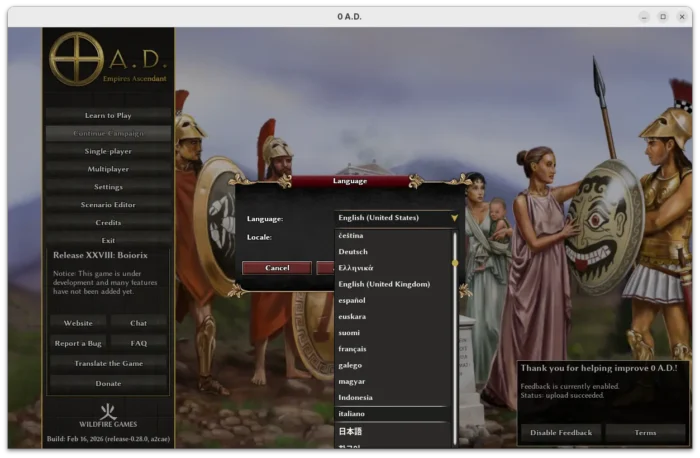
Task: Open the Learn to Play menu
Action: pyautogui.click(x=108, y=116)
